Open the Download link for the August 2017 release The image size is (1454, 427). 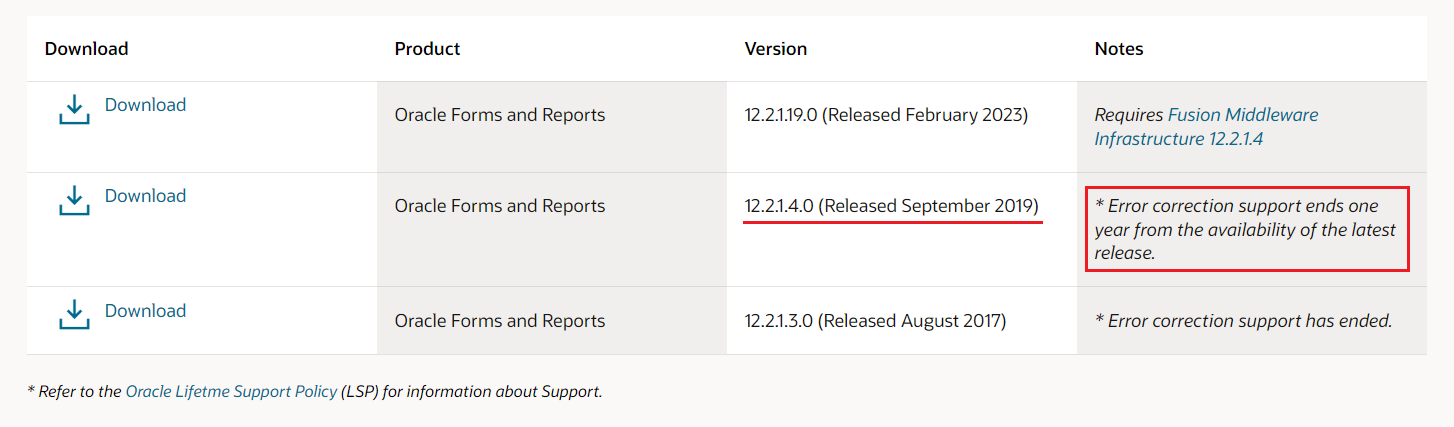(145, 311)
